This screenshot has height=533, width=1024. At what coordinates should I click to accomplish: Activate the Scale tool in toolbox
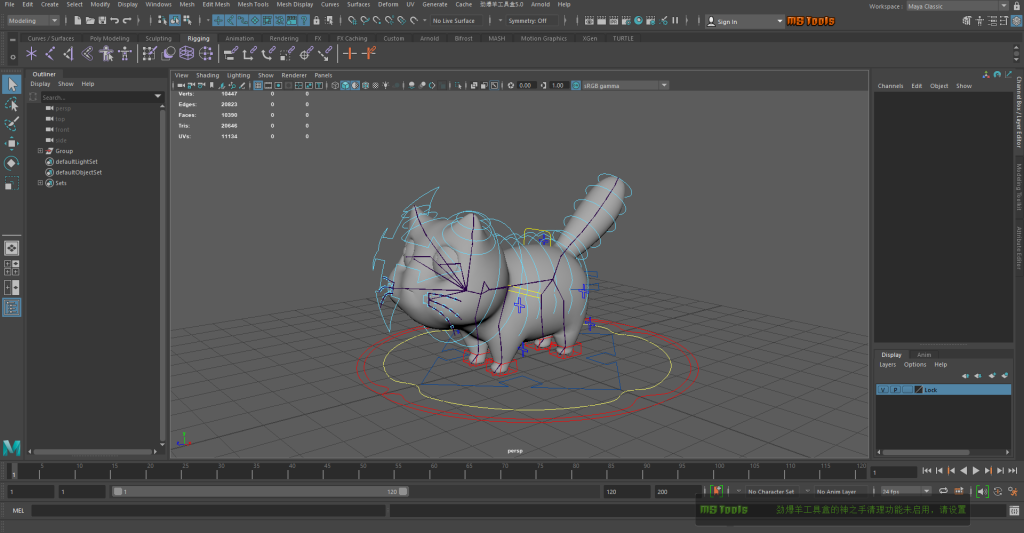coord(12,184)
